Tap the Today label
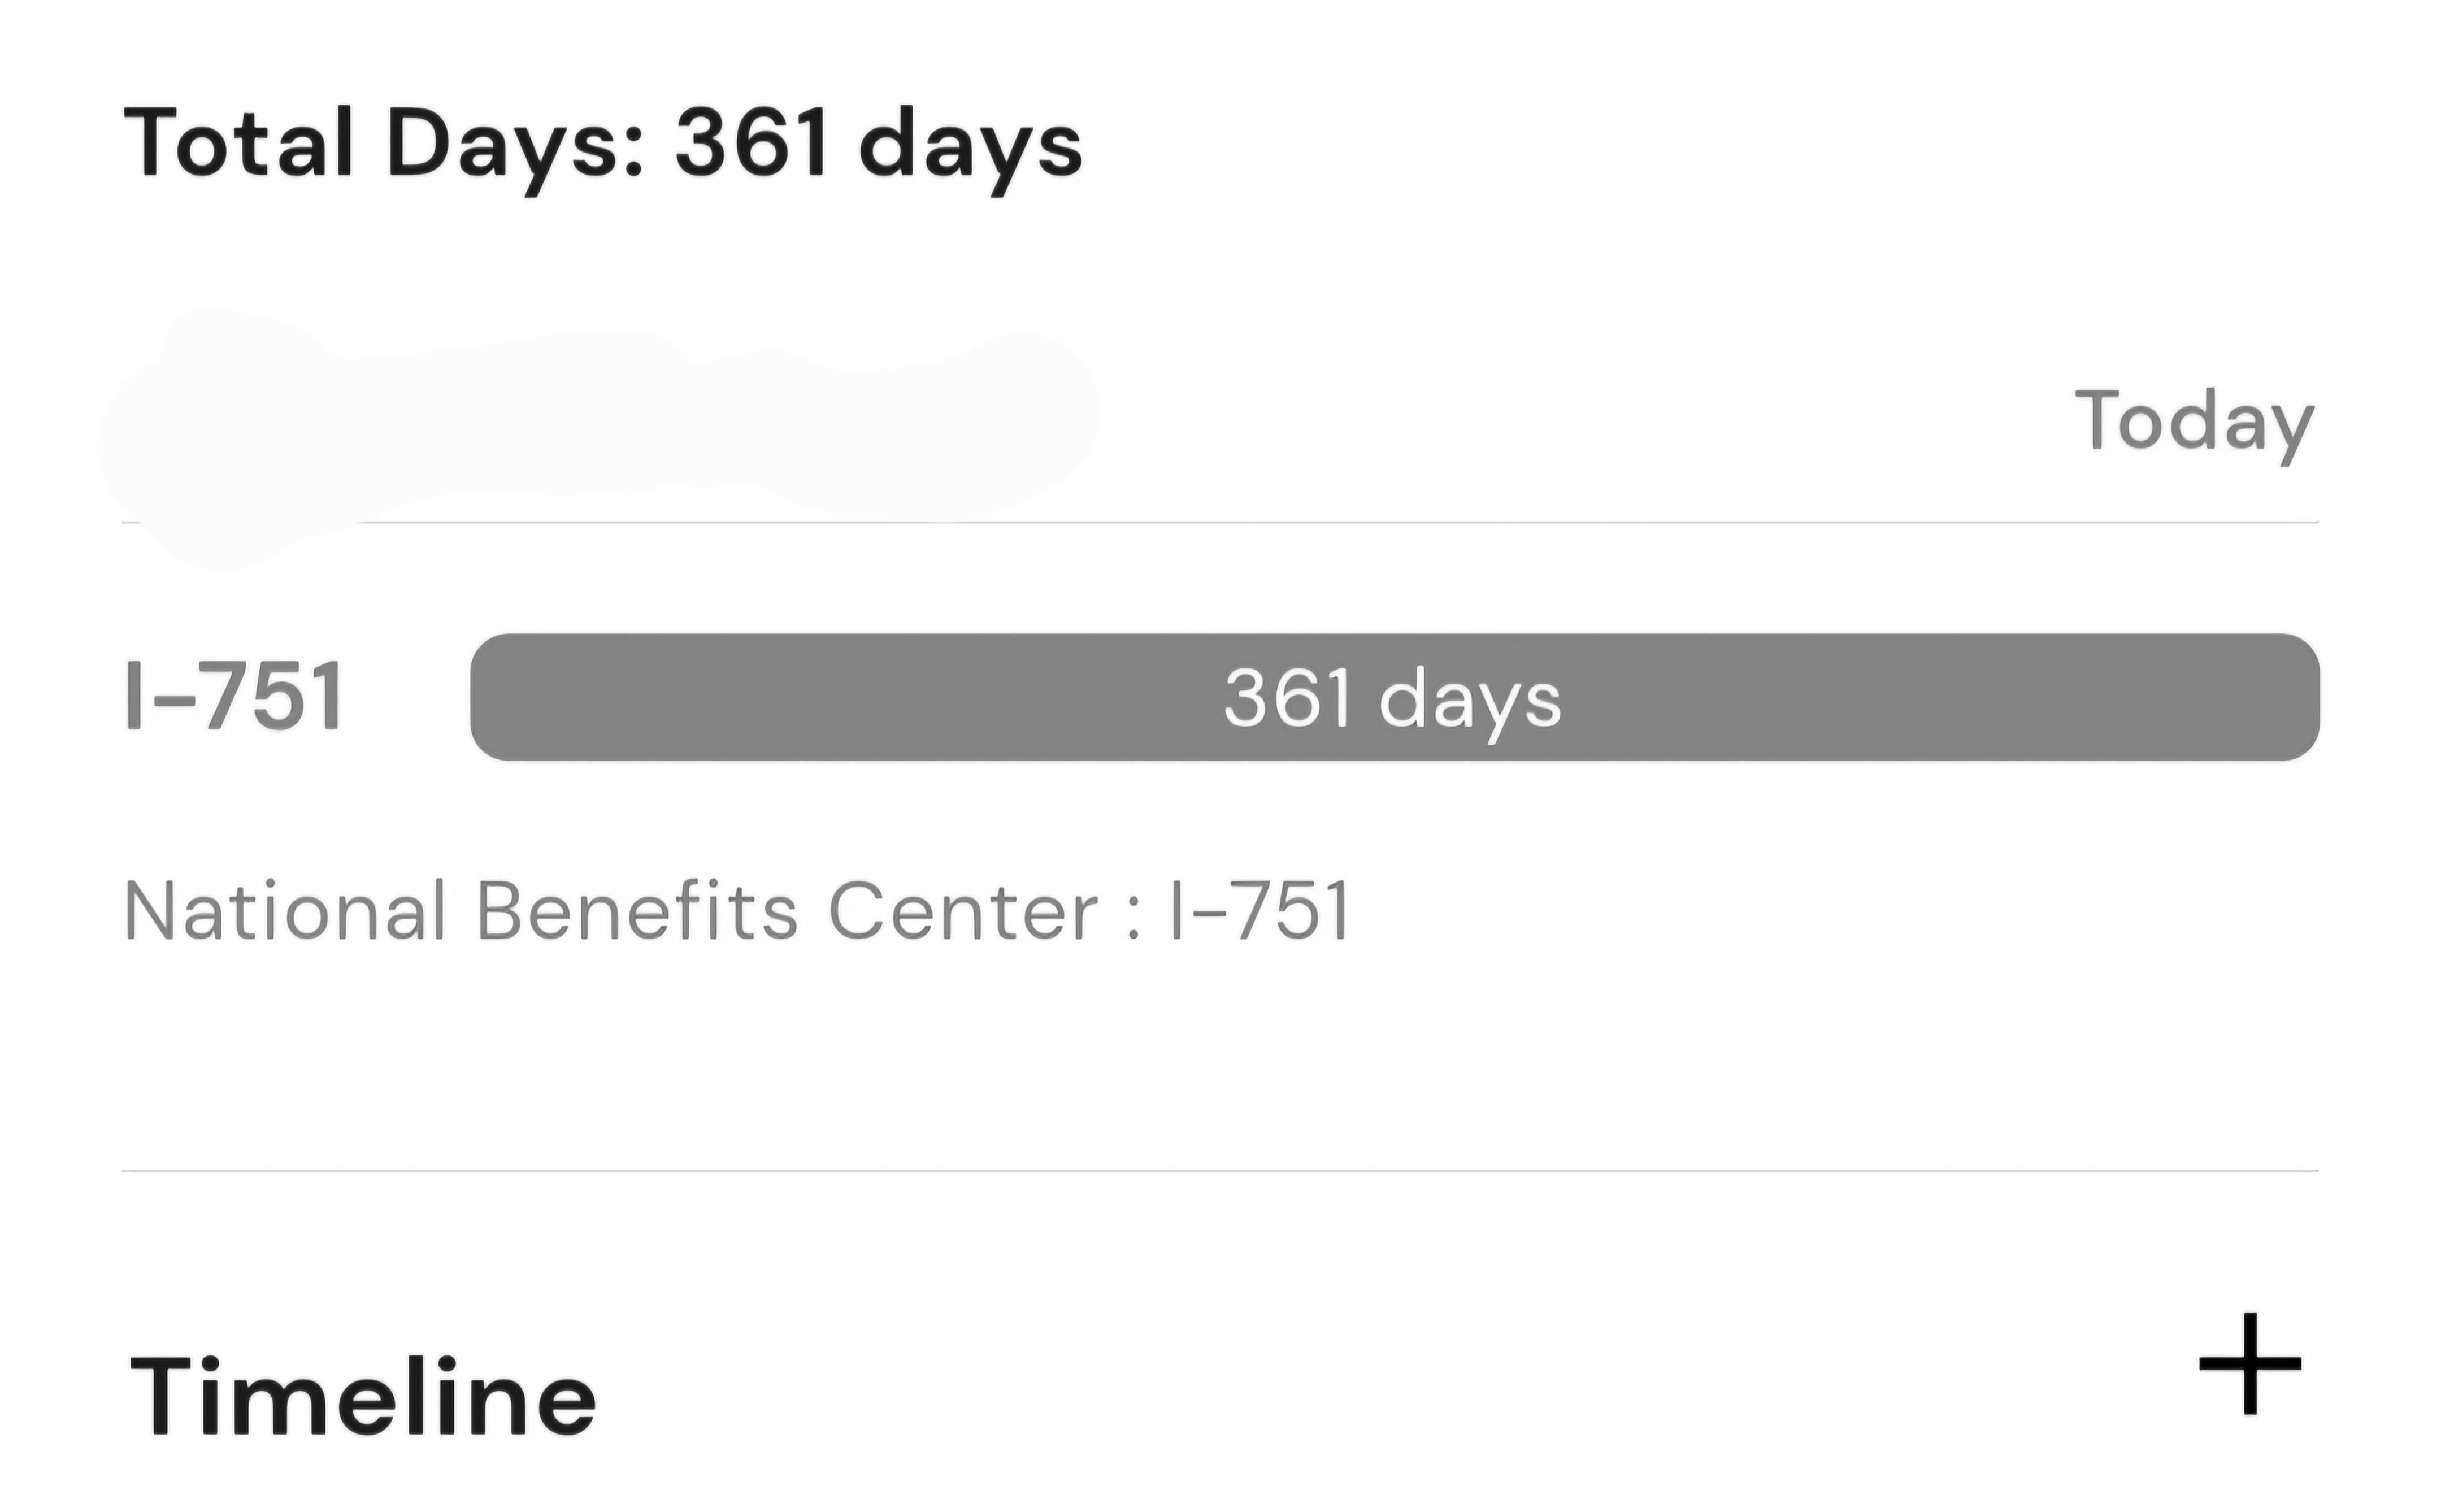 (x=2195, y=424)
